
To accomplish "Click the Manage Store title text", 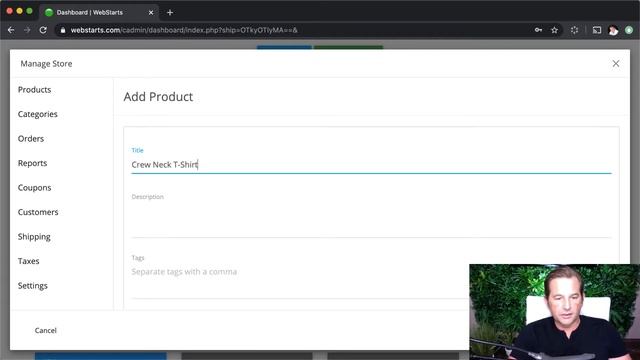I will (x=46, y=64).
